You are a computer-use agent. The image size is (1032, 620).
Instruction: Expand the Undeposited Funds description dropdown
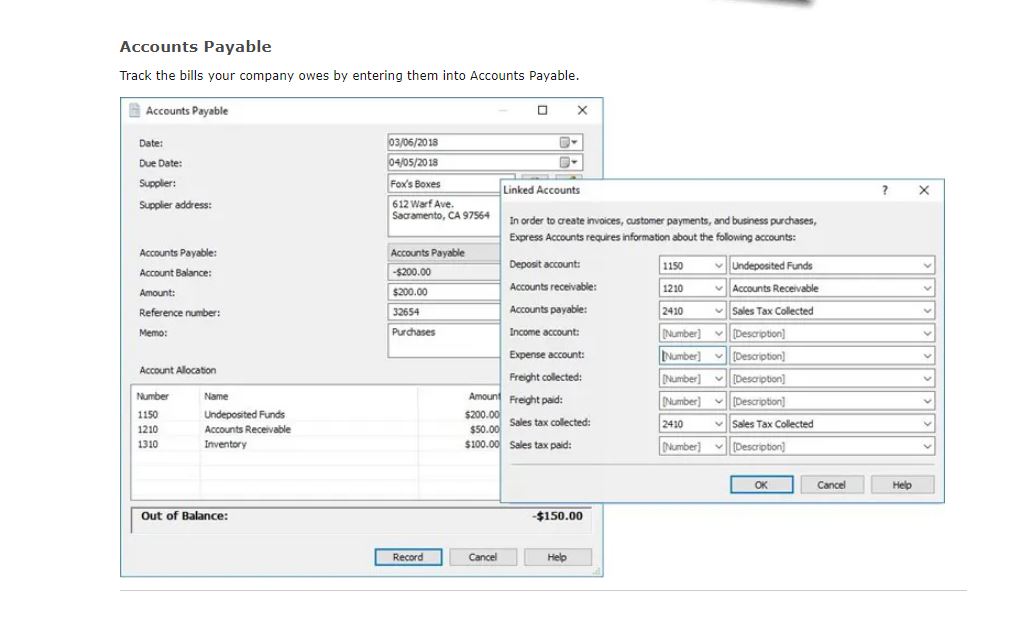927,265
